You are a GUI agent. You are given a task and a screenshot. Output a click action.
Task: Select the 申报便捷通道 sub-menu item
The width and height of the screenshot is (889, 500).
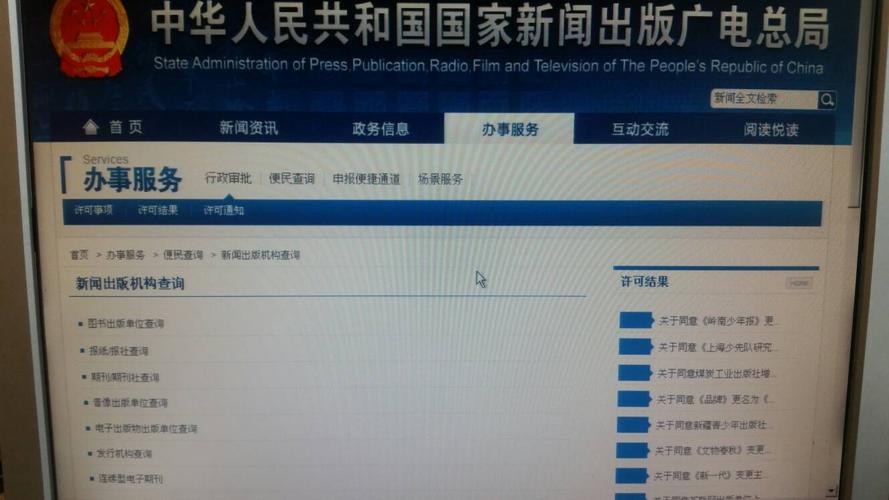(366, 179)
